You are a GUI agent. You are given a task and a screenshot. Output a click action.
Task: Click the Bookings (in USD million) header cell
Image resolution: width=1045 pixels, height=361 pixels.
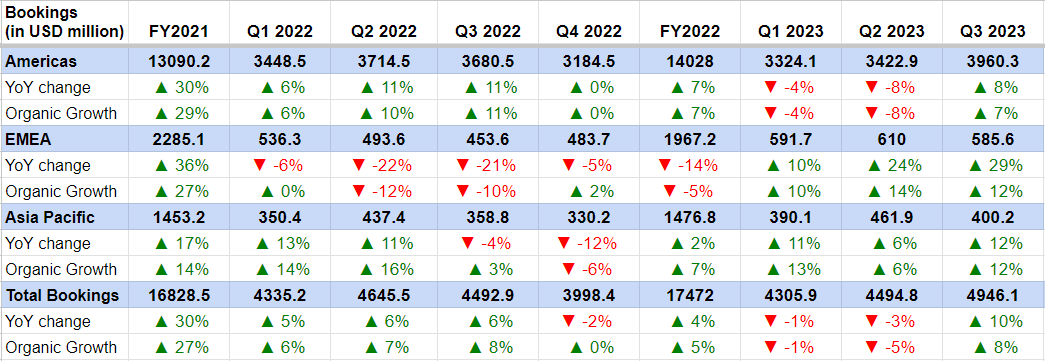click(65, 23)
